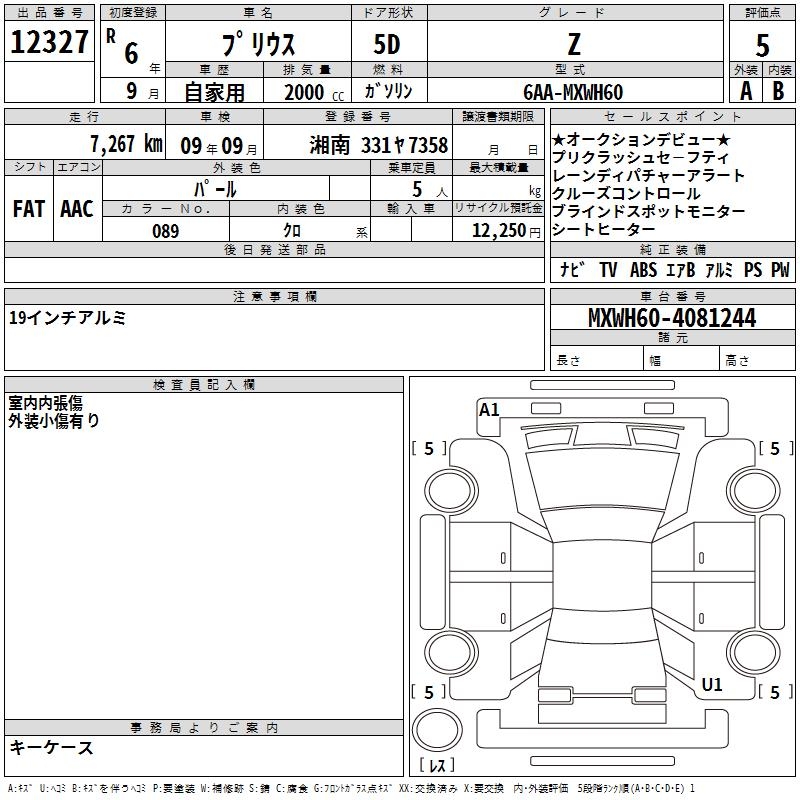Select sales point クルーズコントロール

[626, 193]
